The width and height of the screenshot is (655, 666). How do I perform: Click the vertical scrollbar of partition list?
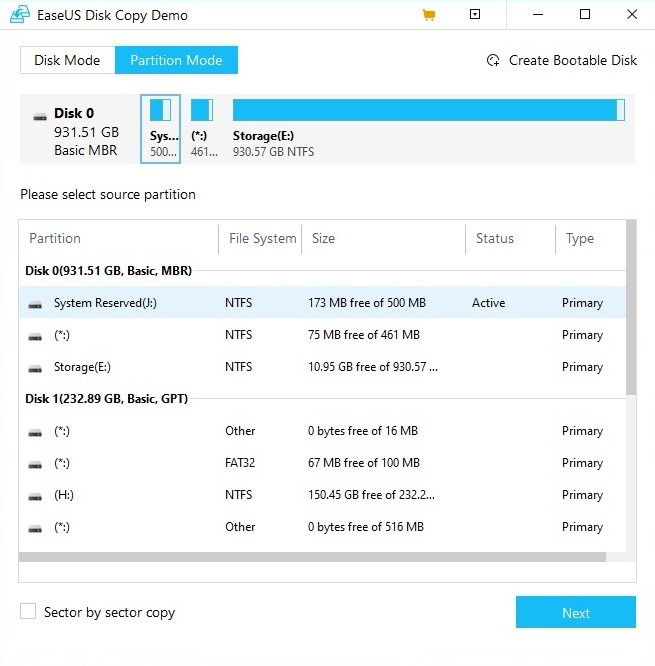(x=631, y=307)
